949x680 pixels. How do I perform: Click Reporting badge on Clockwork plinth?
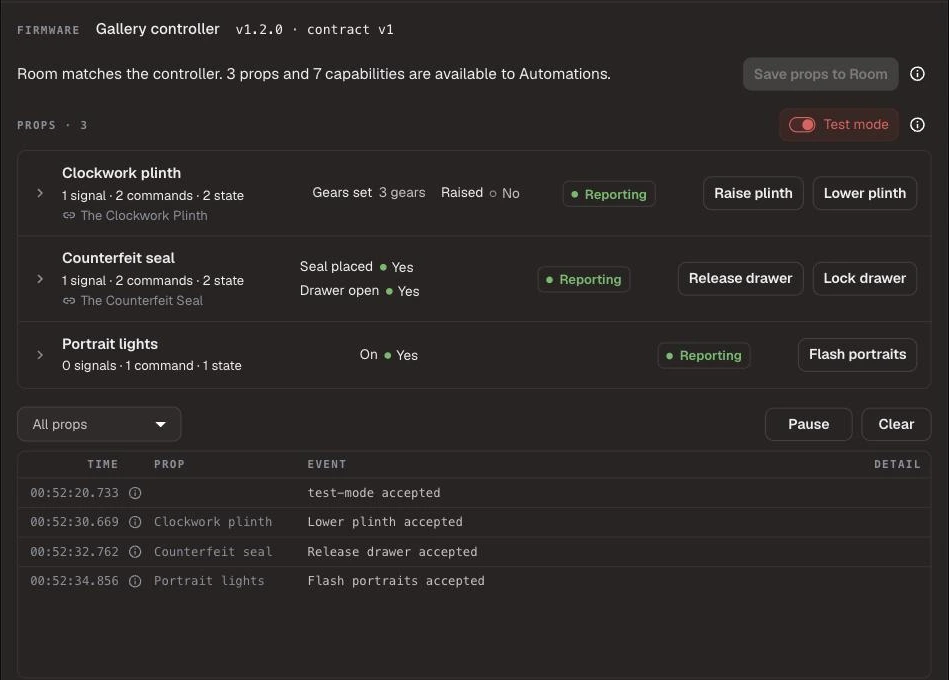point(609,194)
